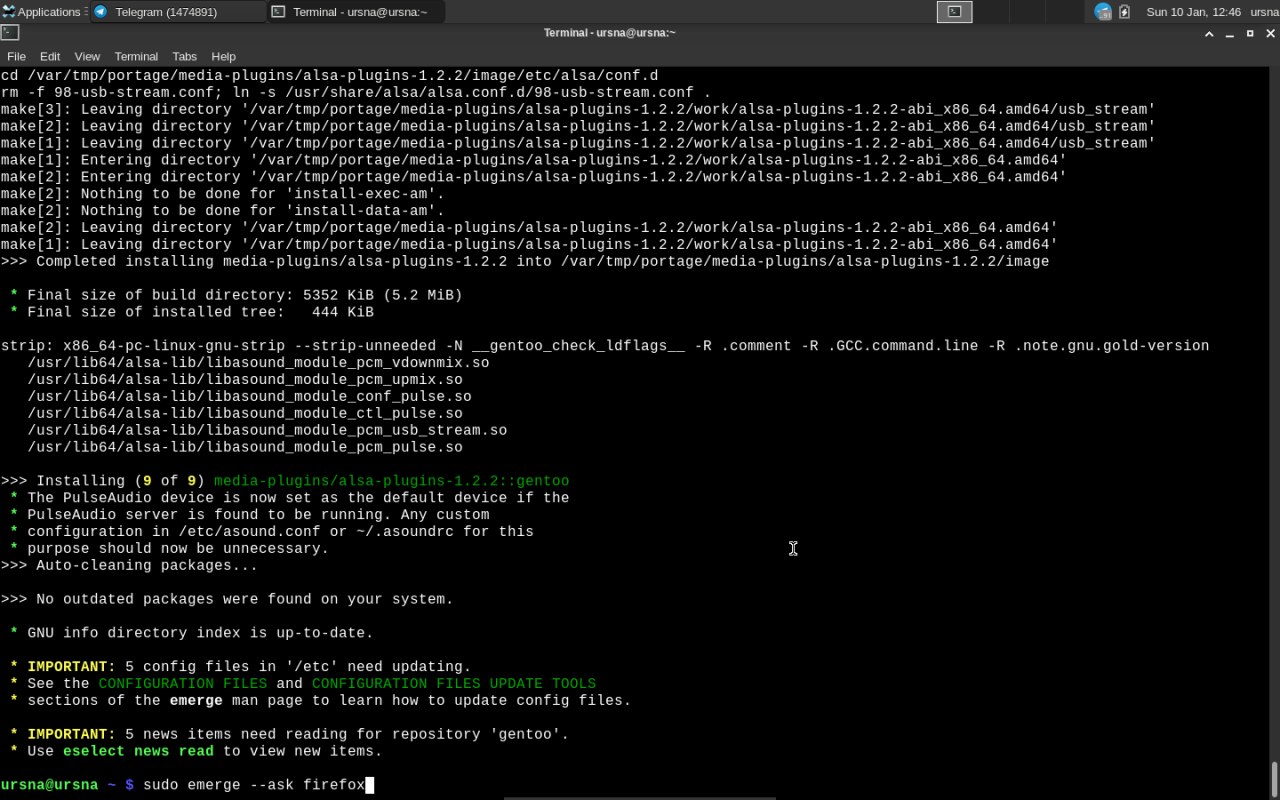Click the 'GNU info directory index is up-to-date' line
1280x800 pixels.
pyautogui.click(x=192, y=633)
